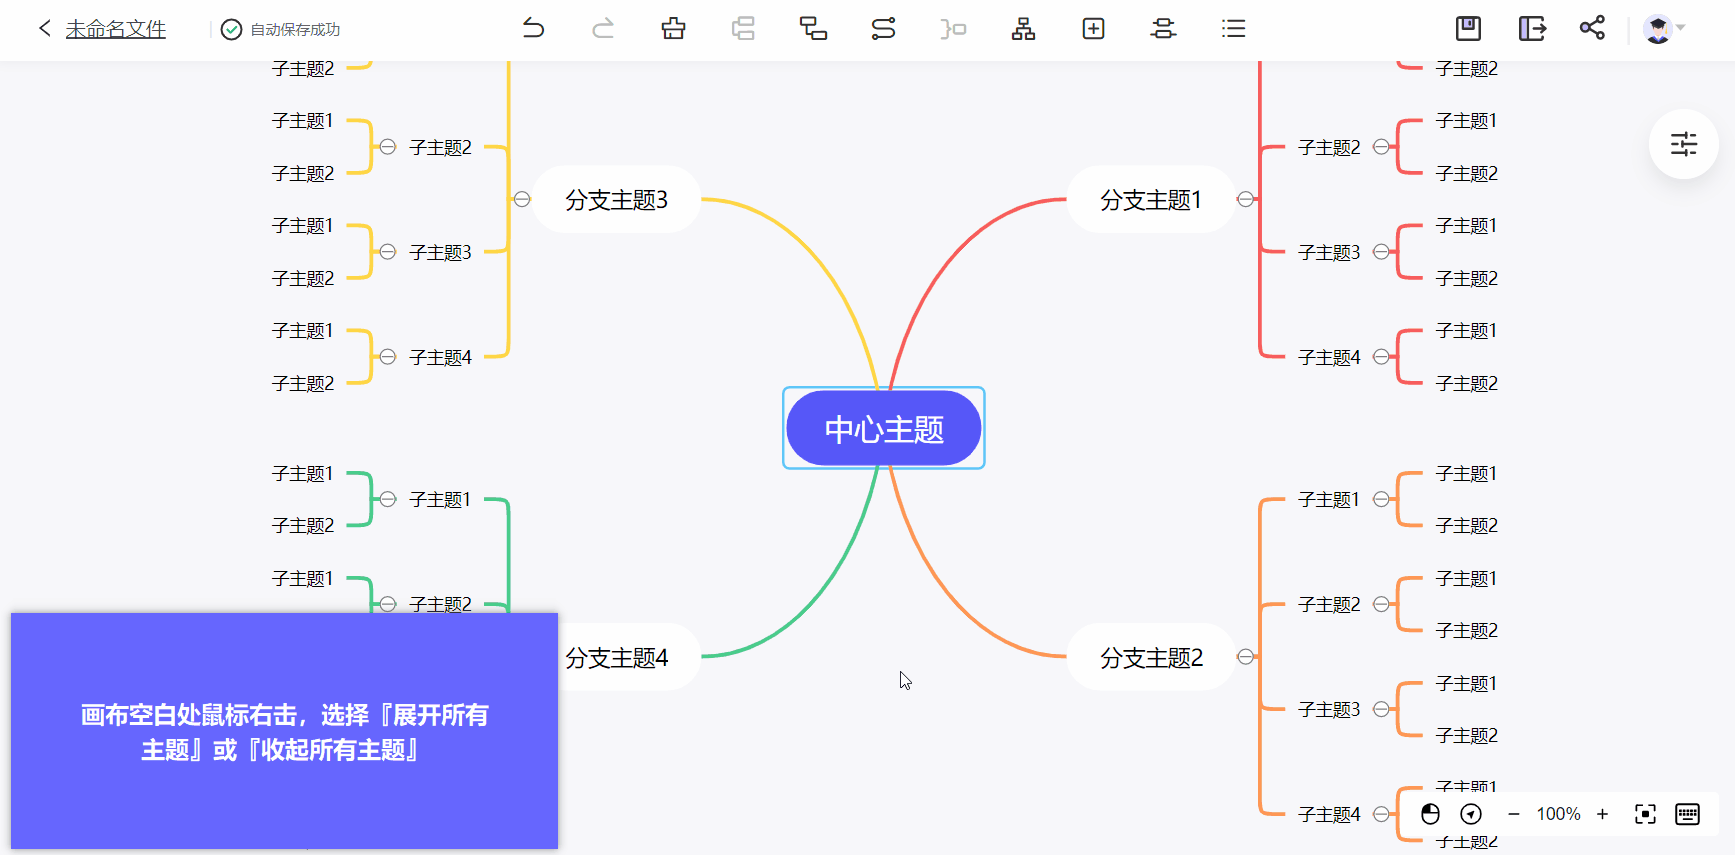Click the share icon at top right
The image size is (1735, 855).
tap(1592, 28)
